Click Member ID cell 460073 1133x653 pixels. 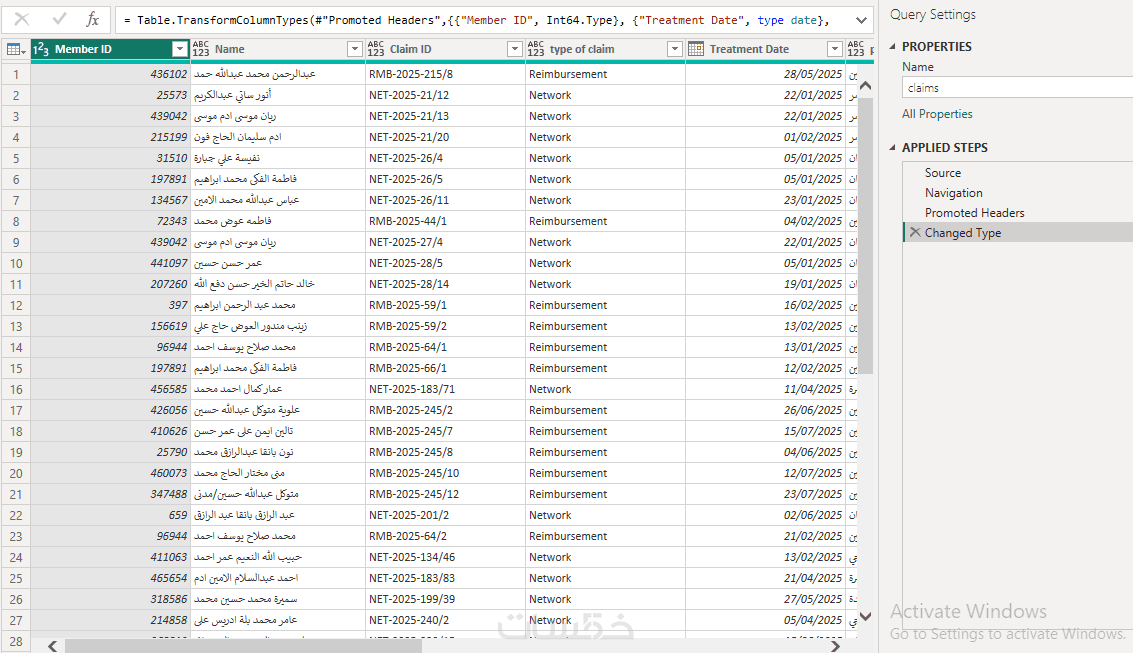[x=111, y=473]
